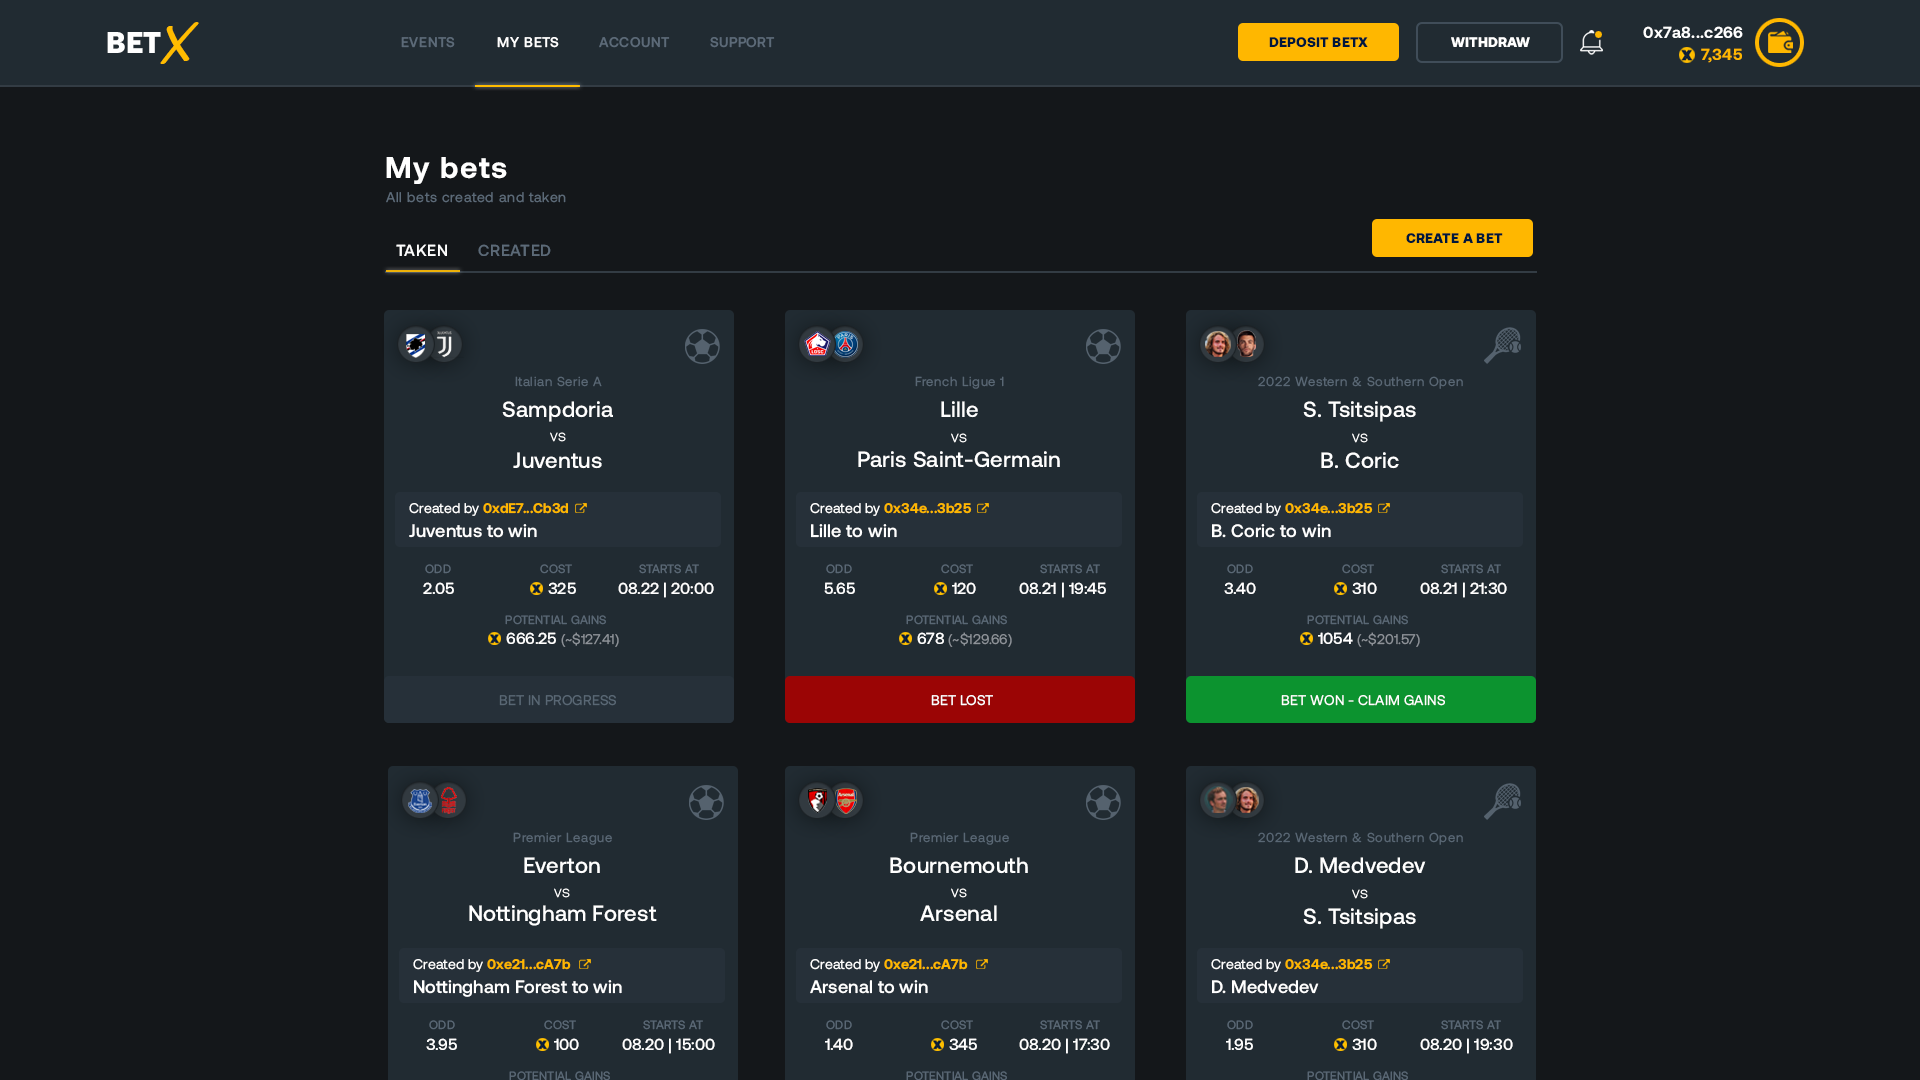Screen dimensions: 1920x1080
Task: Click the Withdraw button
Action: tap(1489, 42)
